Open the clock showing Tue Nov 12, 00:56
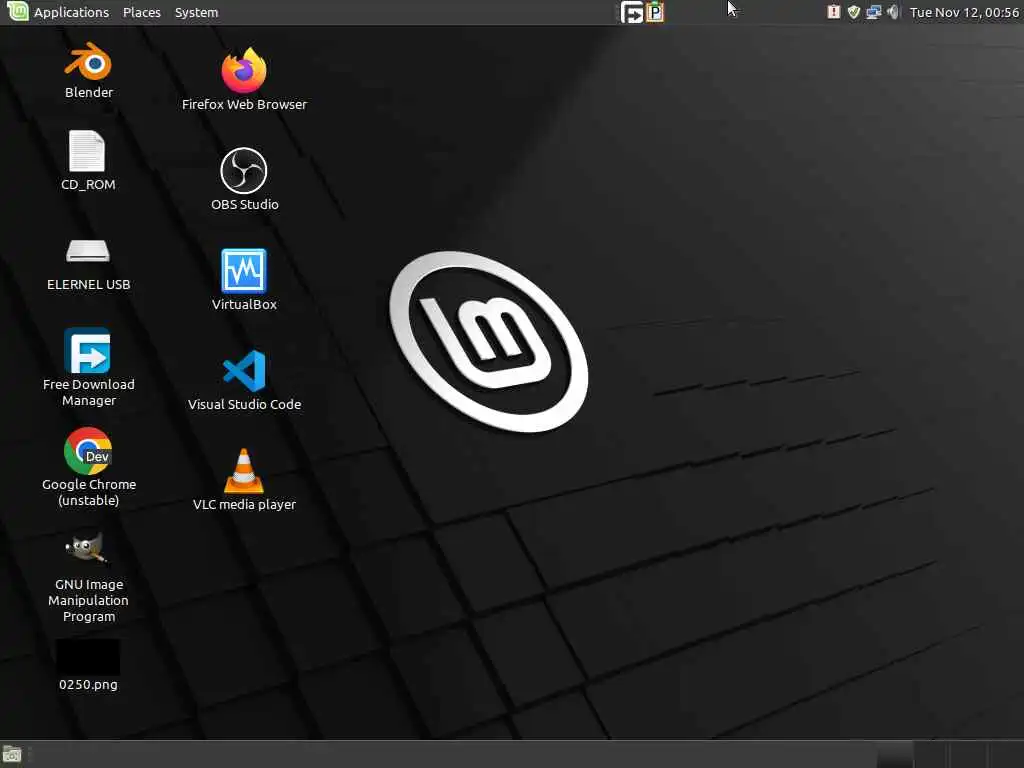Image resolution: width=1024 pixels, height=768 pixels. 964,12
